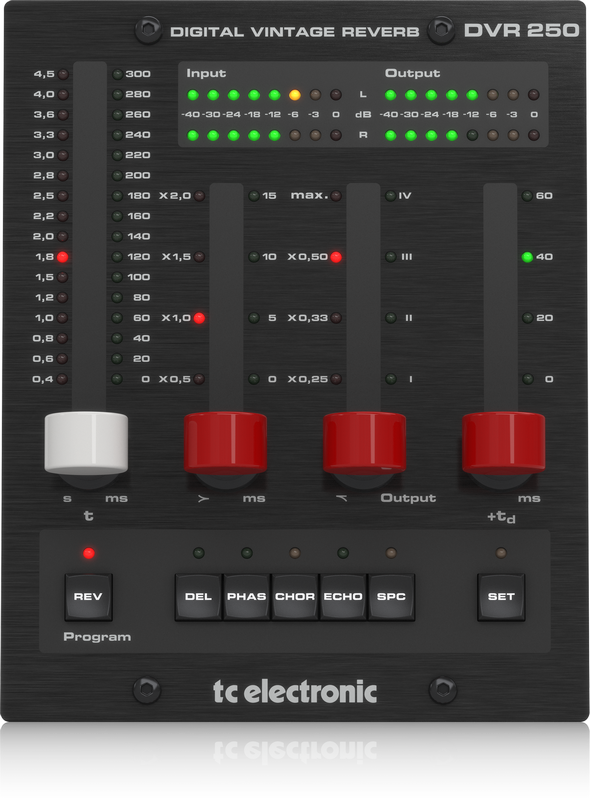Click the 120 ms LED on time scale
The width and height of the screenshot is (590, 800).
pos(117,257)
